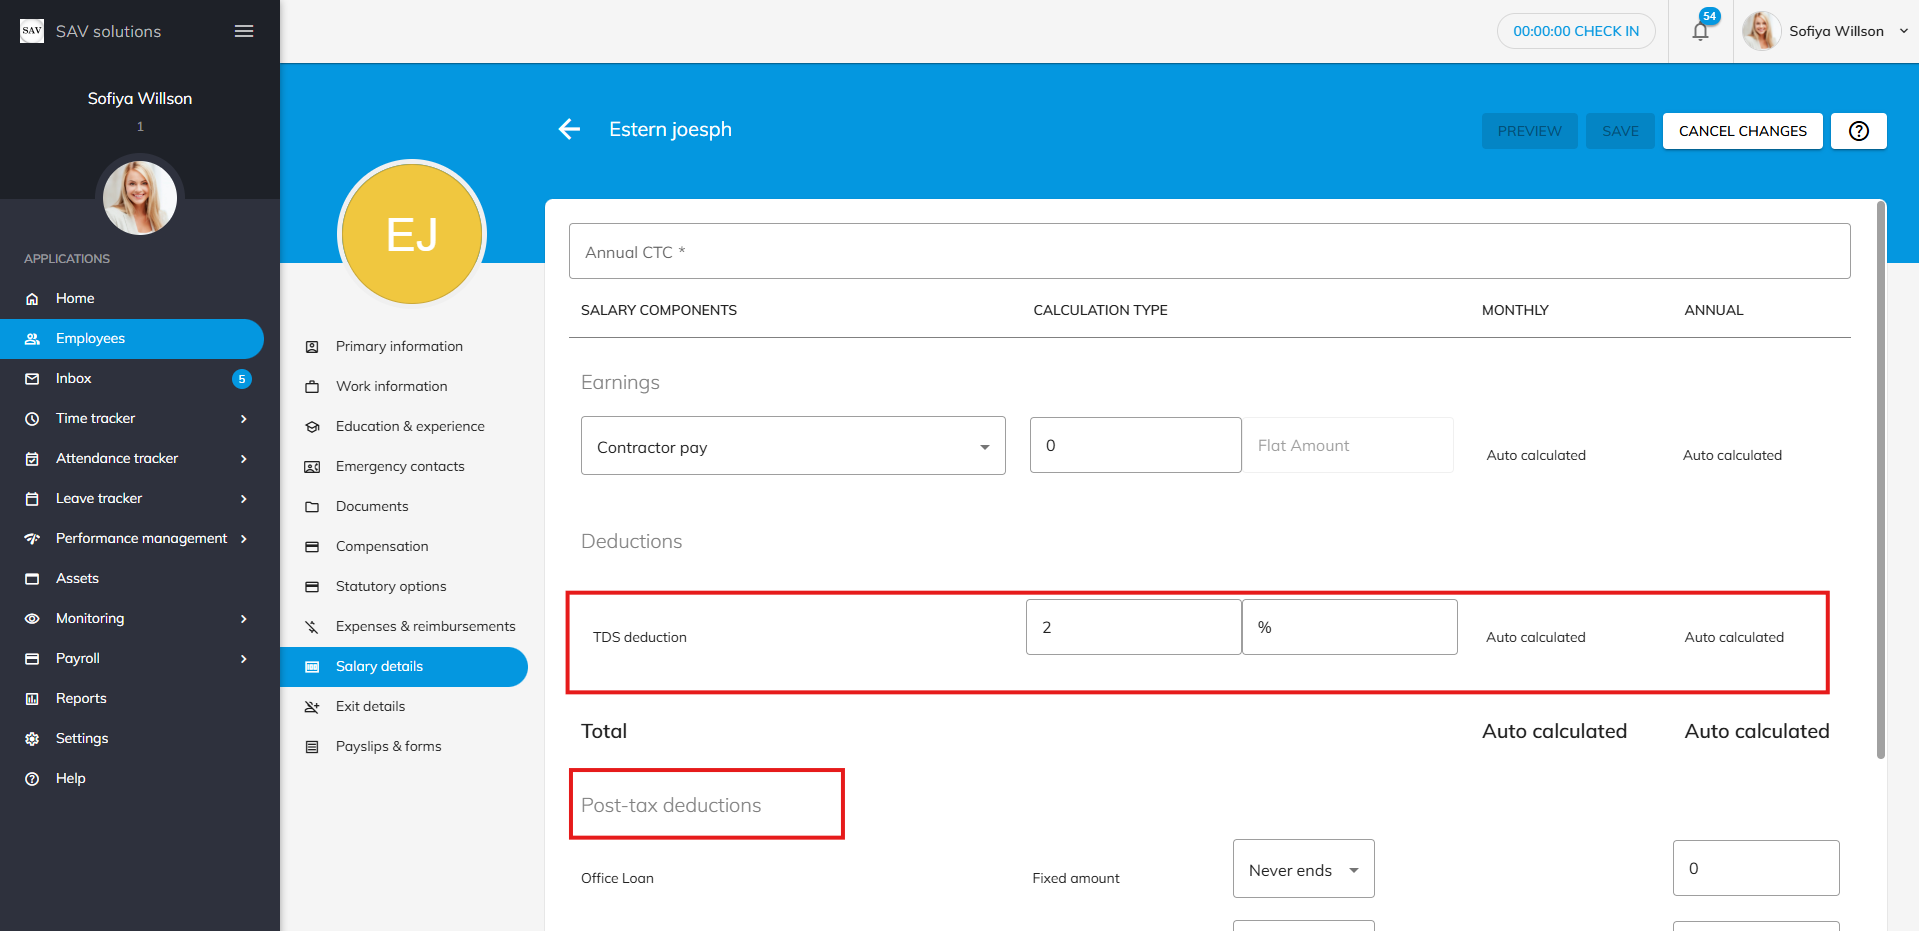Click the help question mark icon button
This screenshot has width=1919, height=931.
tap(1858, 131)
